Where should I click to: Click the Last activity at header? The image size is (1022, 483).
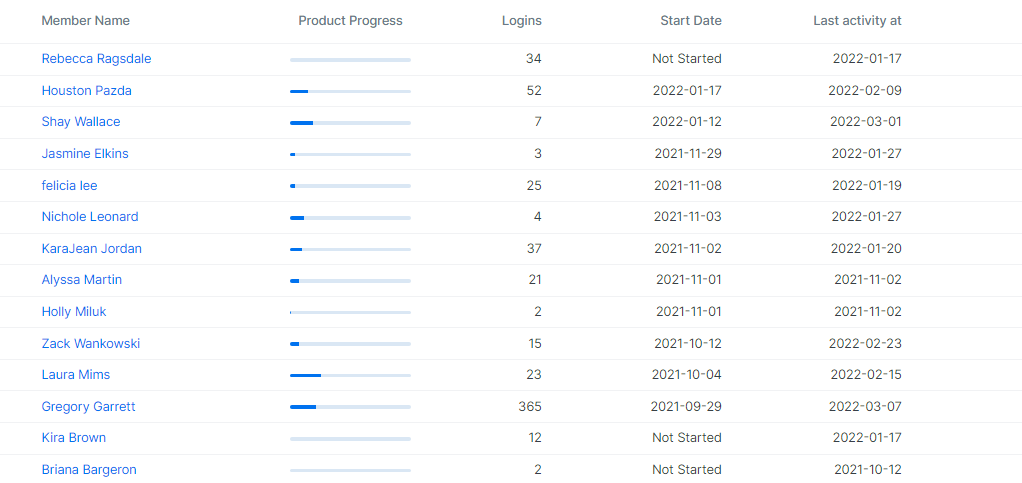click(857, 21)
